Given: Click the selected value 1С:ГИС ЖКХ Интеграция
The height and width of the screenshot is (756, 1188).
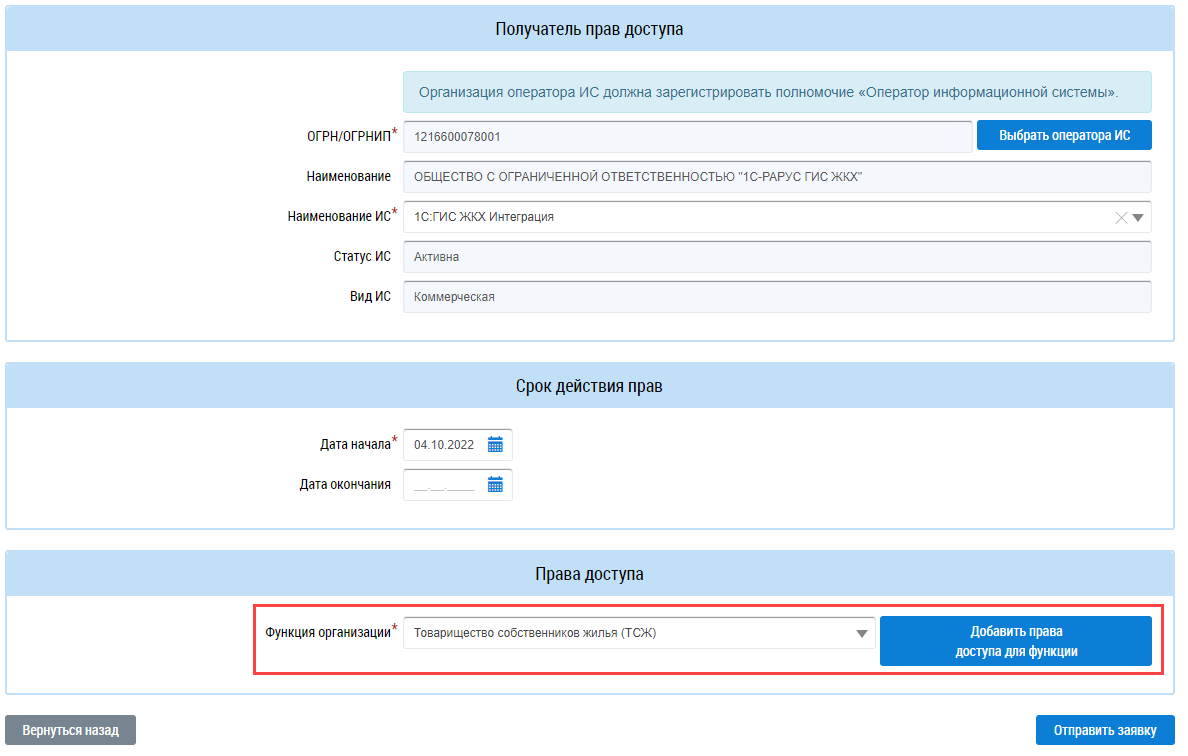Looking at the screenshot, I should [484, 217].
